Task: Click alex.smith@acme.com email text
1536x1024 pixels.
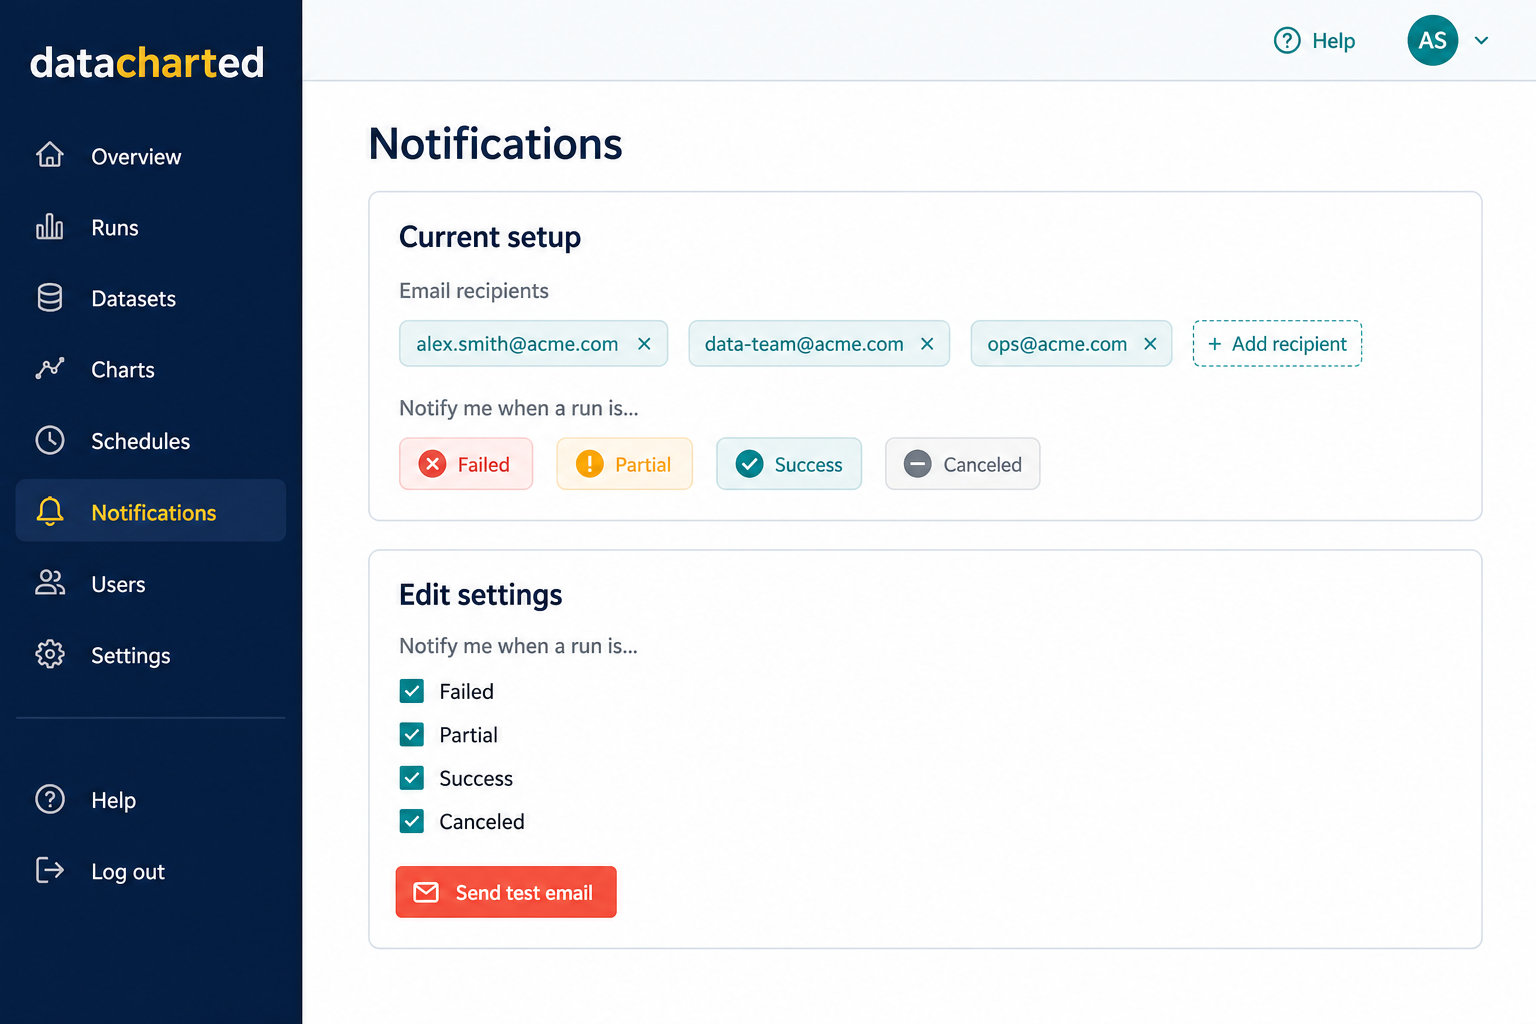Action: tap(517, 344)
